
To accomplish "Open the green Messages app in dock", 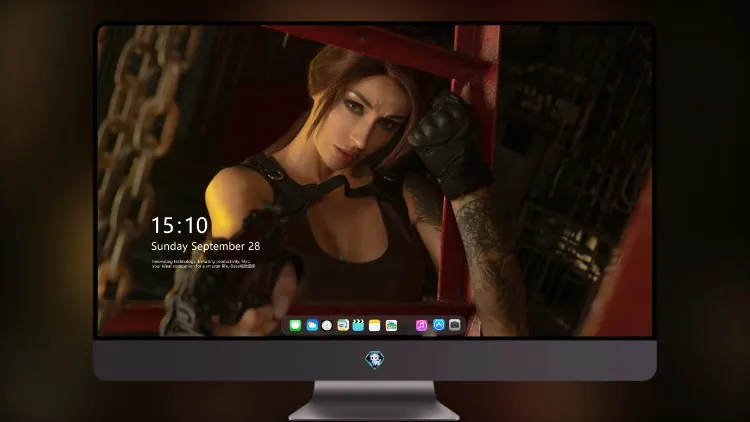I will pyautogui.click(x=295, y=326).
